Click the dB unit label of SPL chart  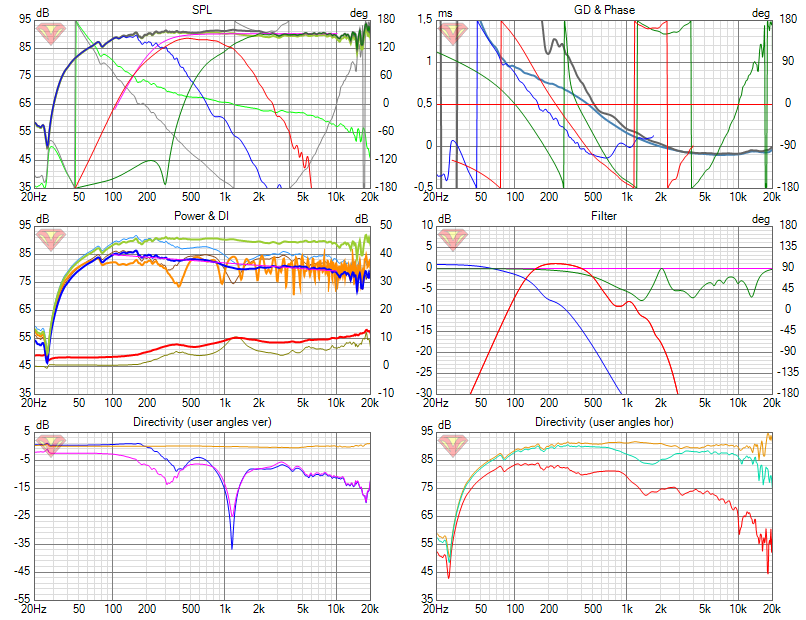coord(43,13)
